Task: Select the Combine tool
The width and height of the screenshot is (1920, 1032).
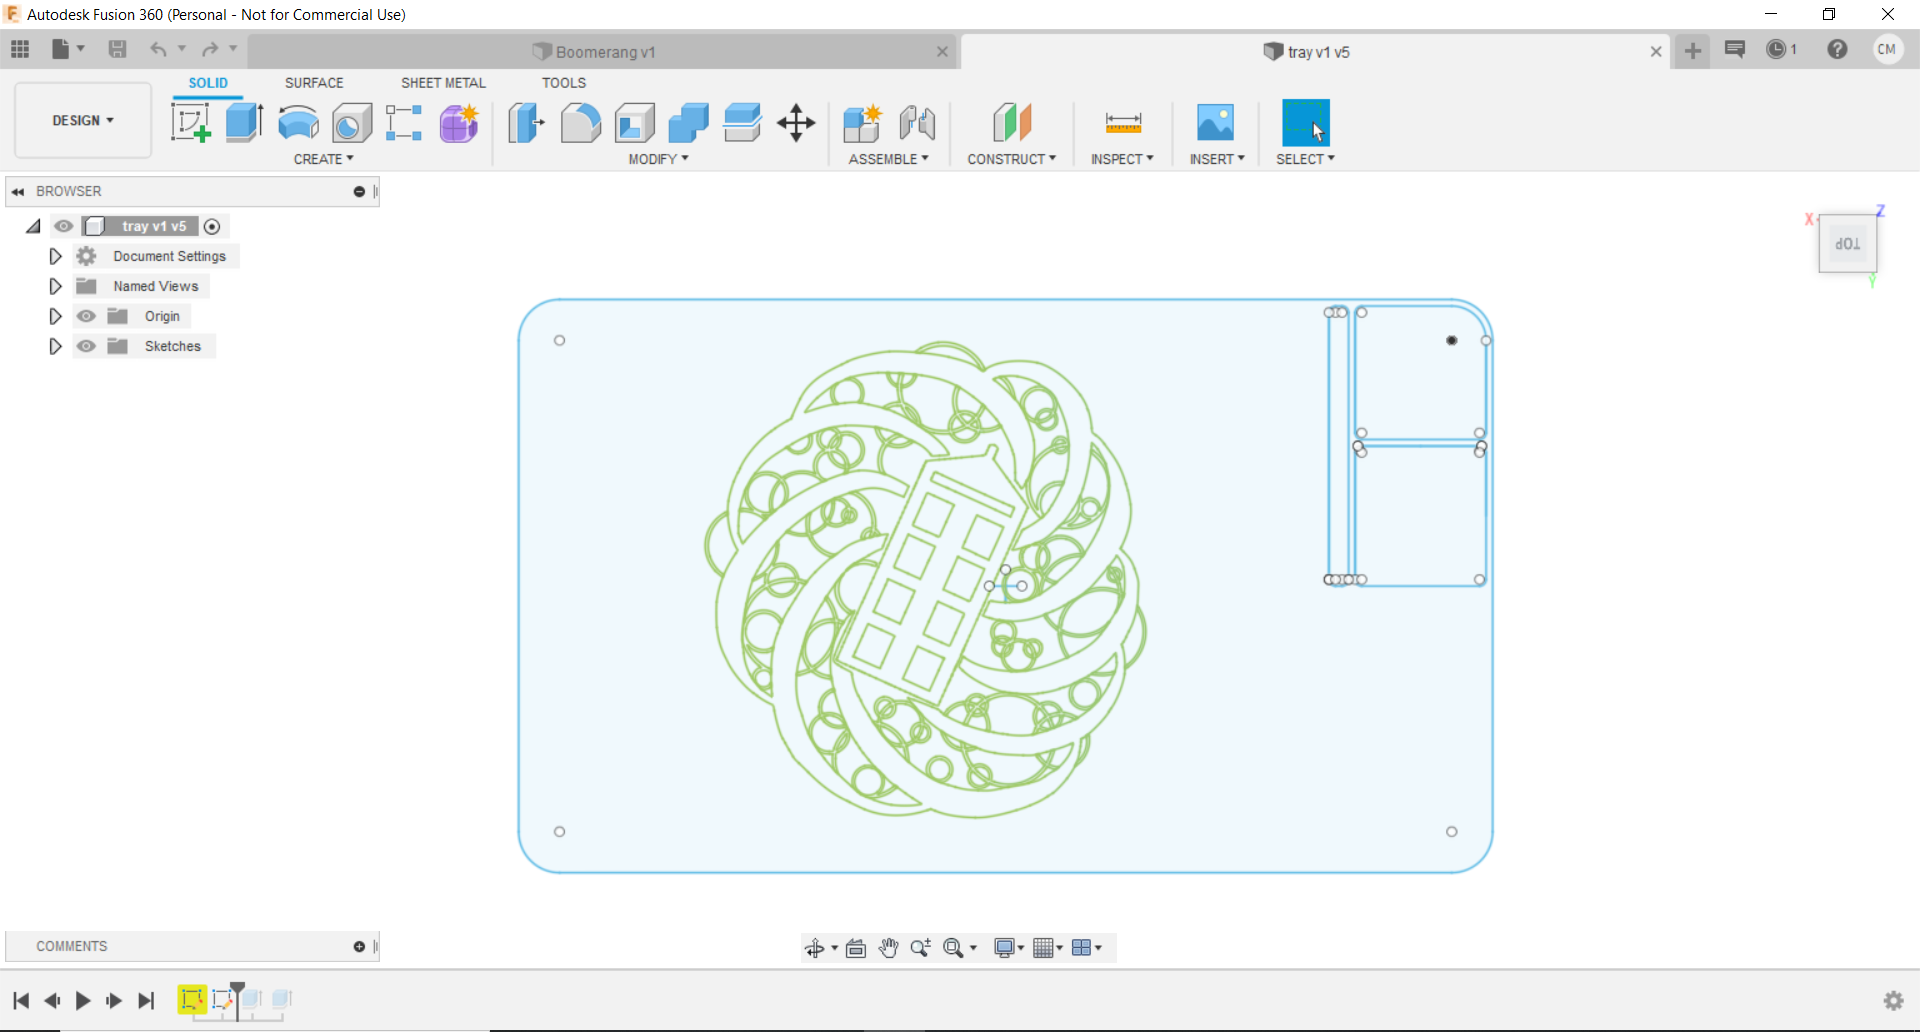Action: (x=688, y=123)
